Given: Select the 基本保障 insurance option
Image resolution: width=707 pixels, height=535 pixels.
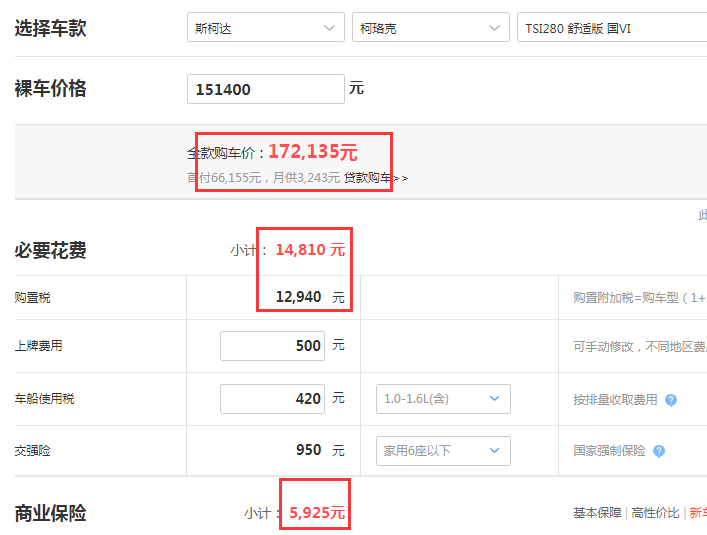Looking at the screenshot, I should click(x=597, y=512).
